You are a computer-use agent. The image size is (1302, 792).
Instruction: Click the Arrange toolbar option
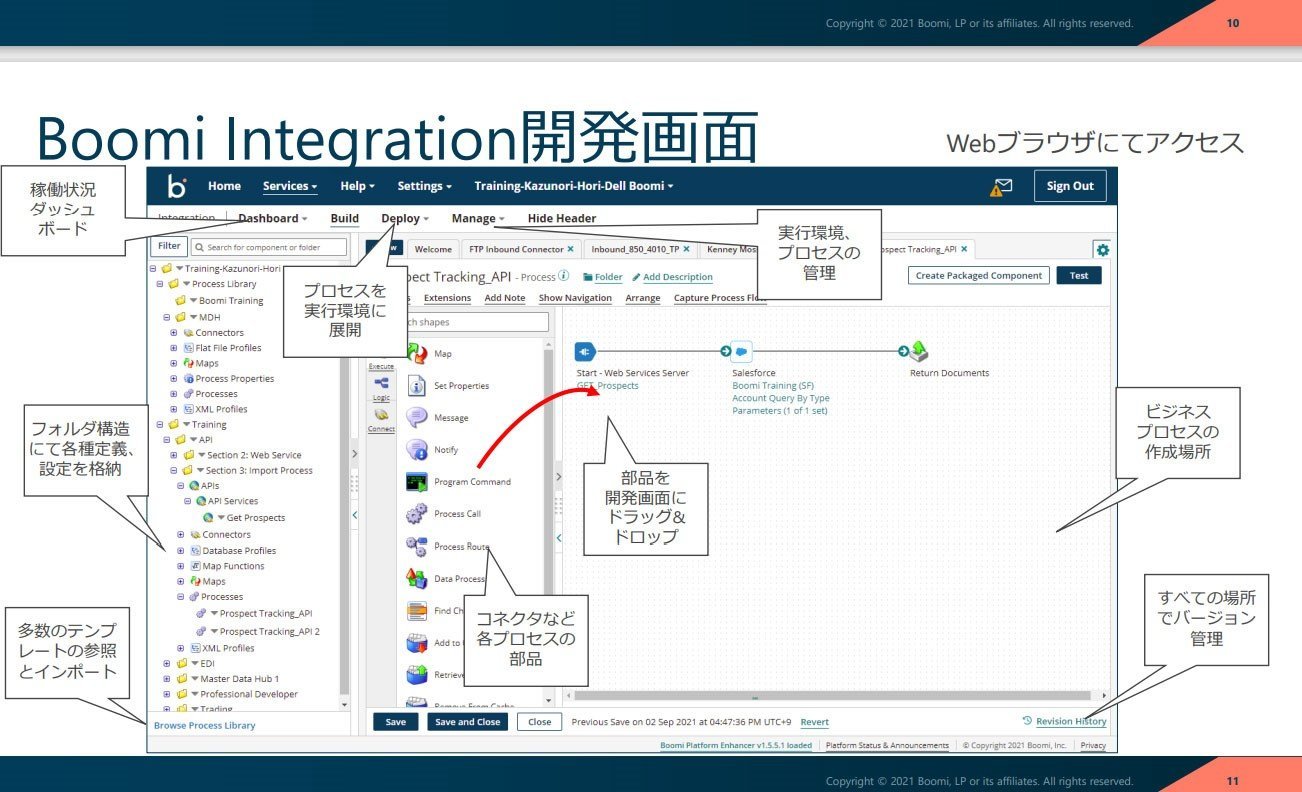[x=643, y=298]
